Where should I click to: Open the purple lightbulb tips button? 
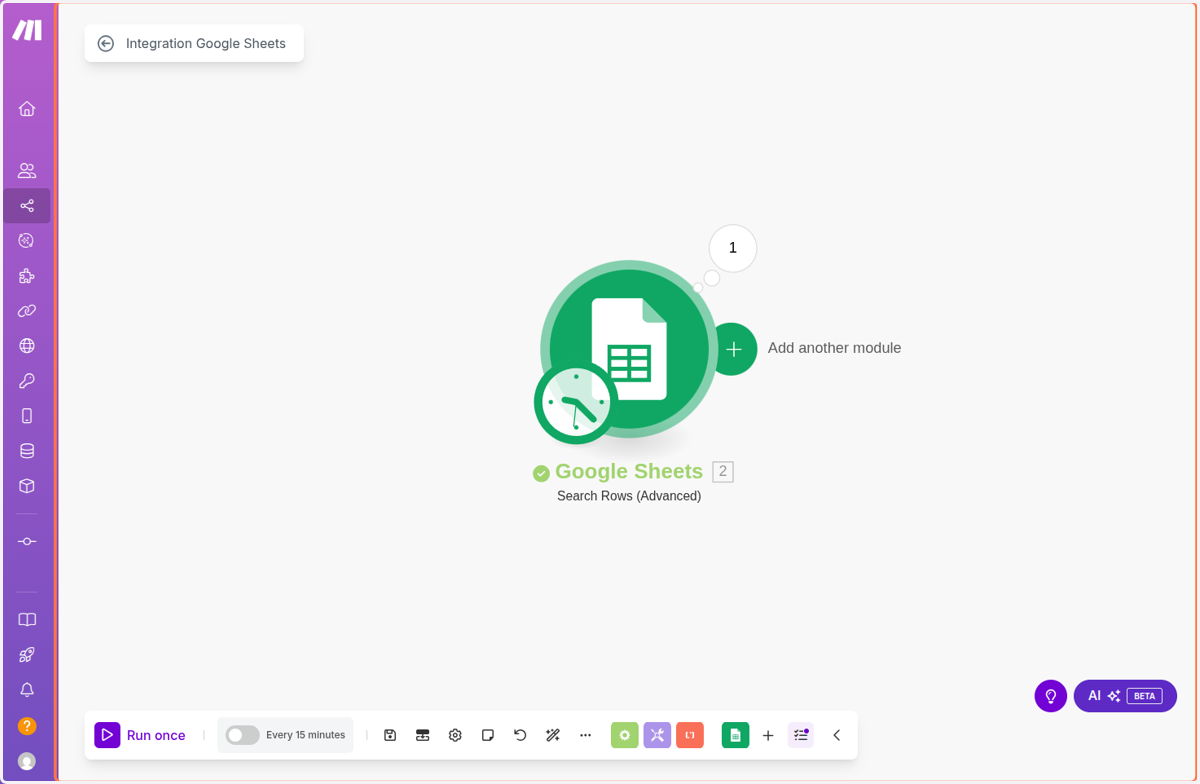pyautogui.click(x=1051, y=696)
